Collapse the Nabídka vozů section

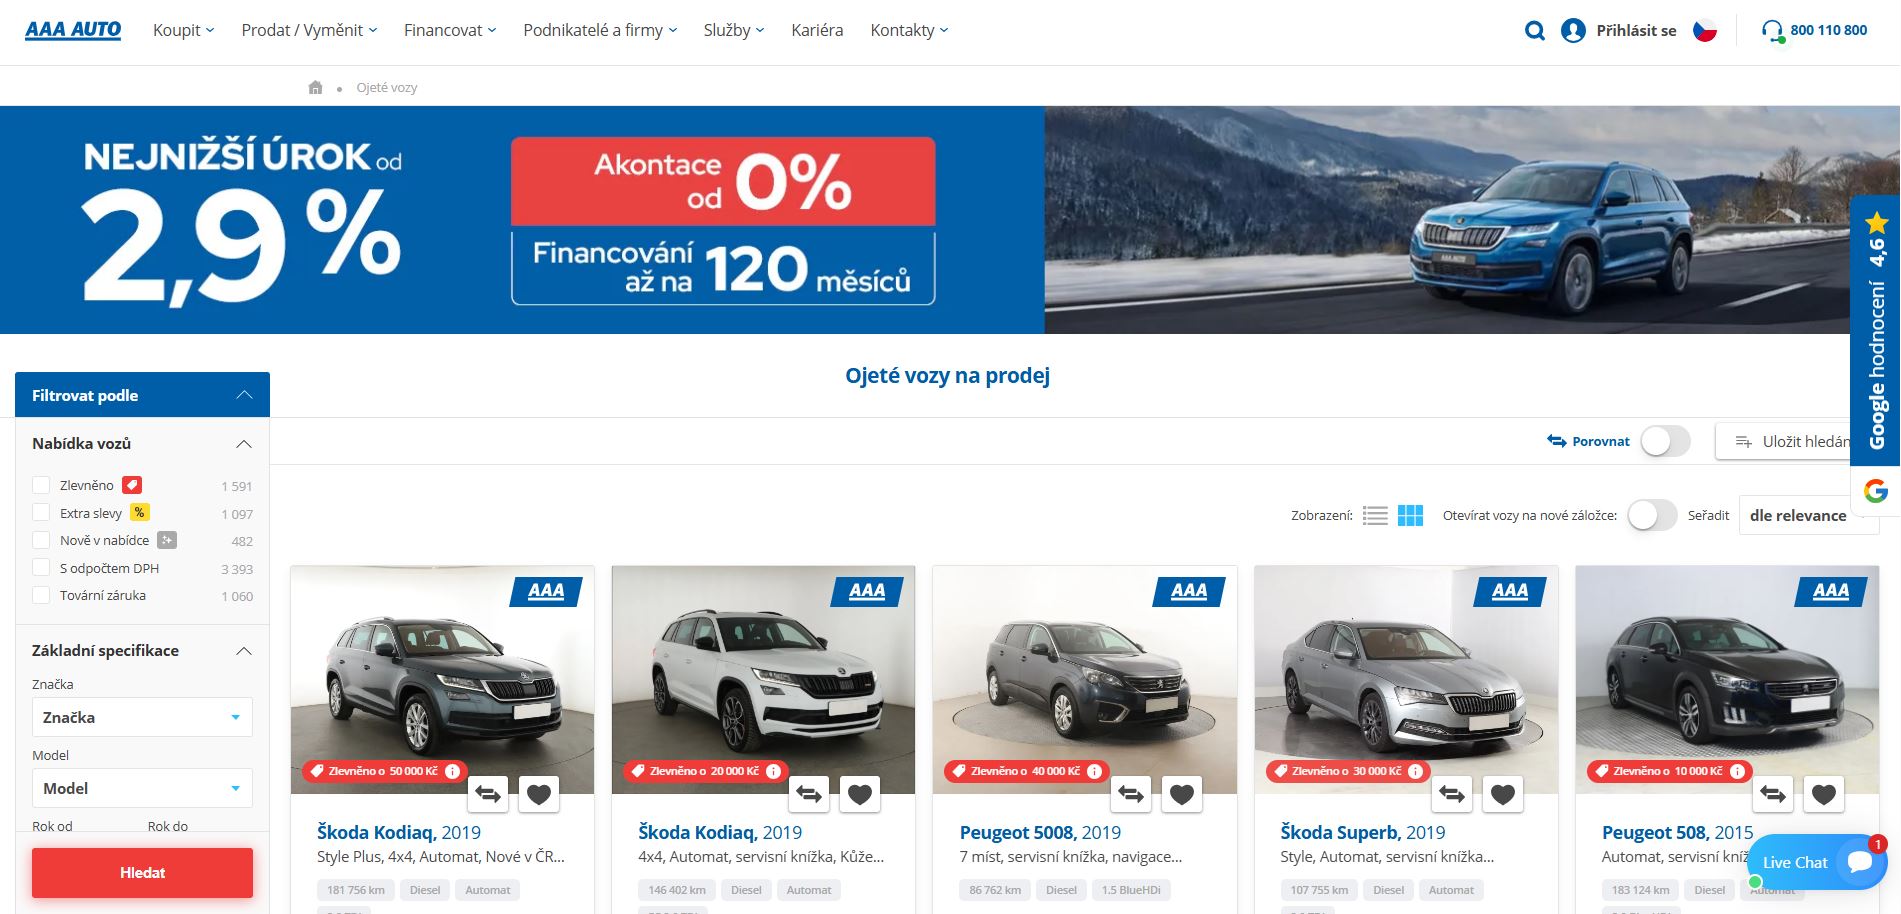pos(142,443)
